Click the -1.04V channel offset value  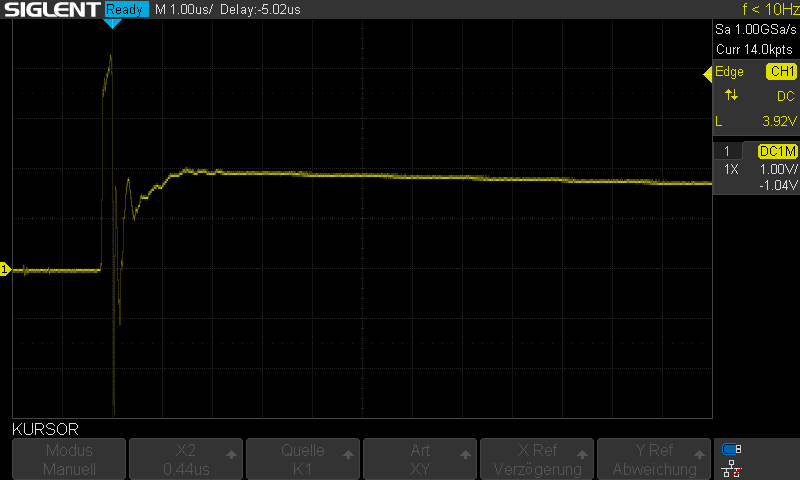click(778, 185)
